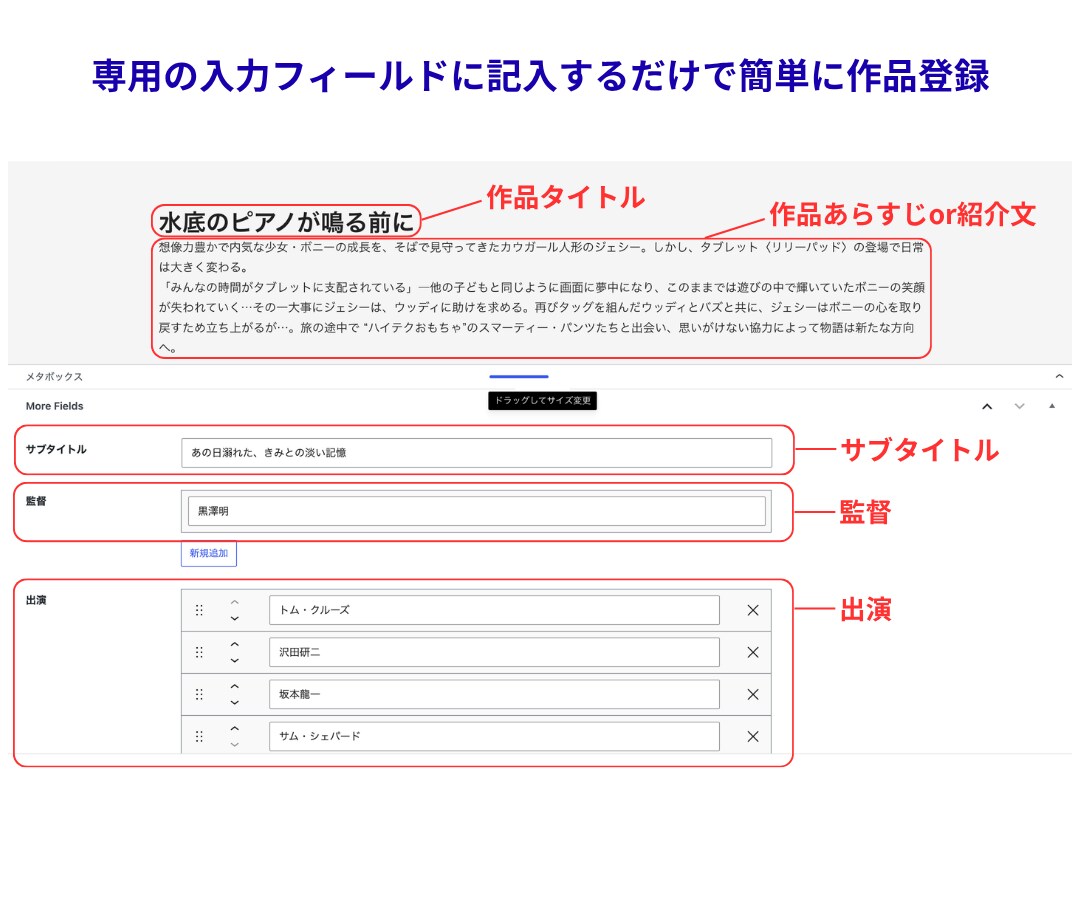Focus the 監督 field containing 黒澤明

tap(477, 511)
